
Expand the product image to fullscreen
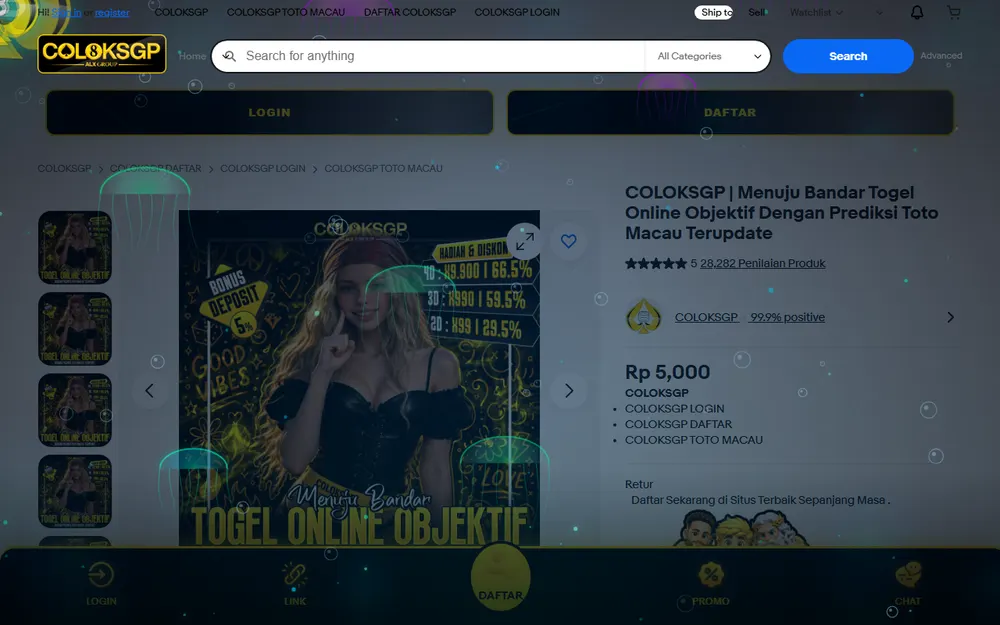coord(524,241)
